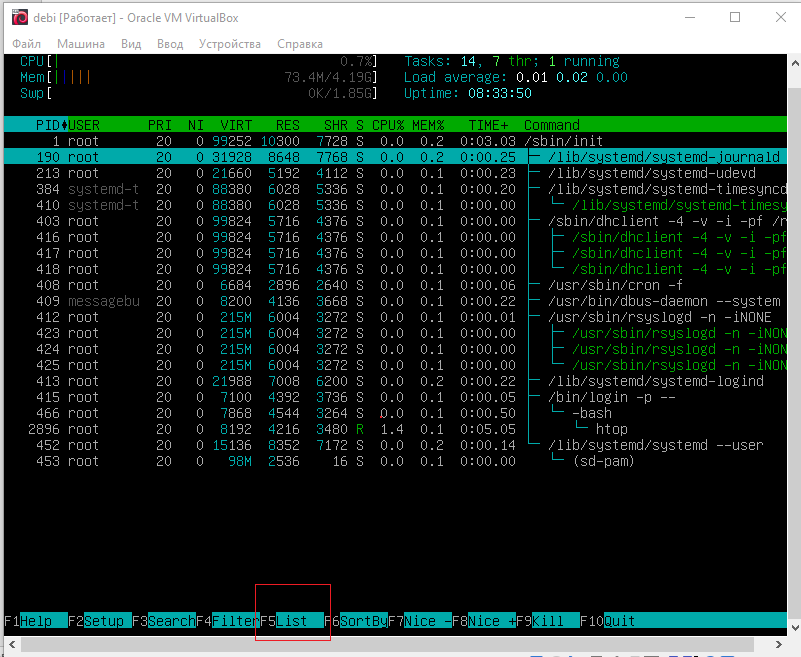The image size is (801, 657).
Task: Click the vertical scrollbar up arrow
Action: pos(794,63)
